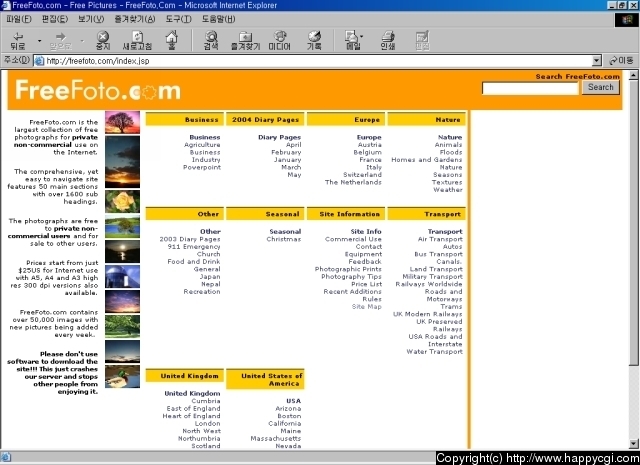
Task: Click the Mail (메일) toolbar icon
Action: 352,40
